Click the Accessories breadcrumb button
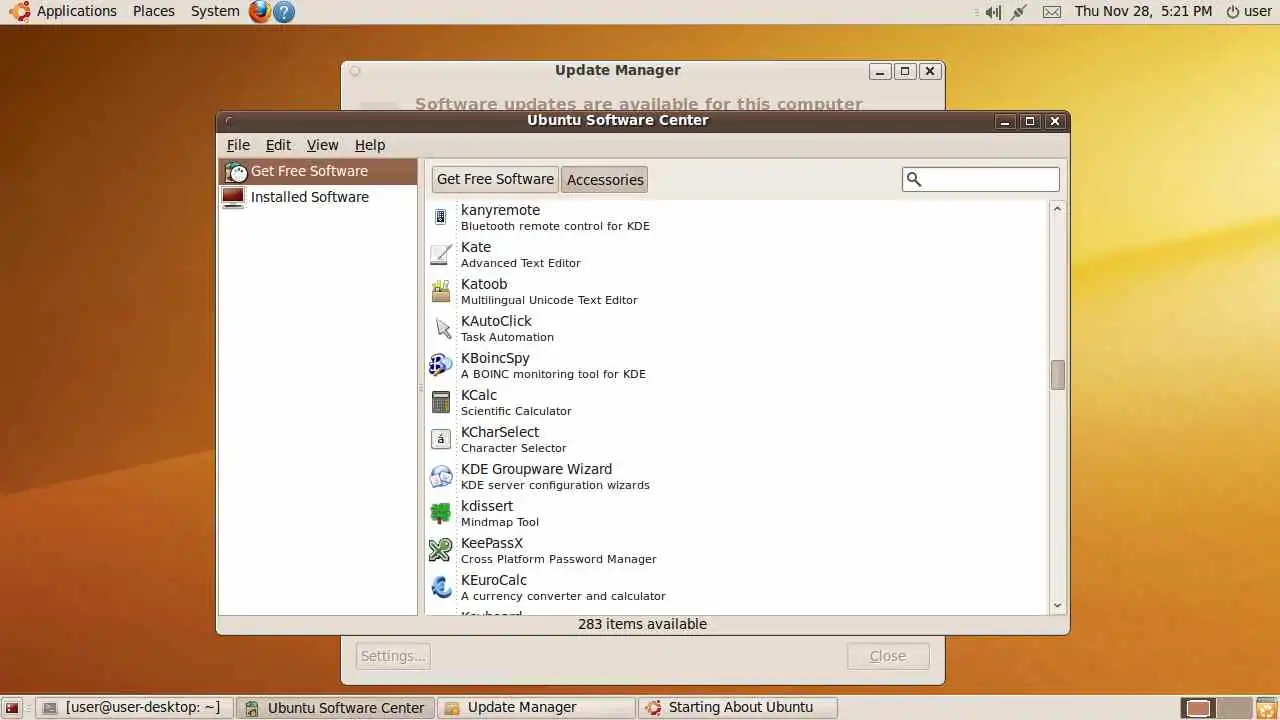 pyautogui.click(x=605, y=180)
